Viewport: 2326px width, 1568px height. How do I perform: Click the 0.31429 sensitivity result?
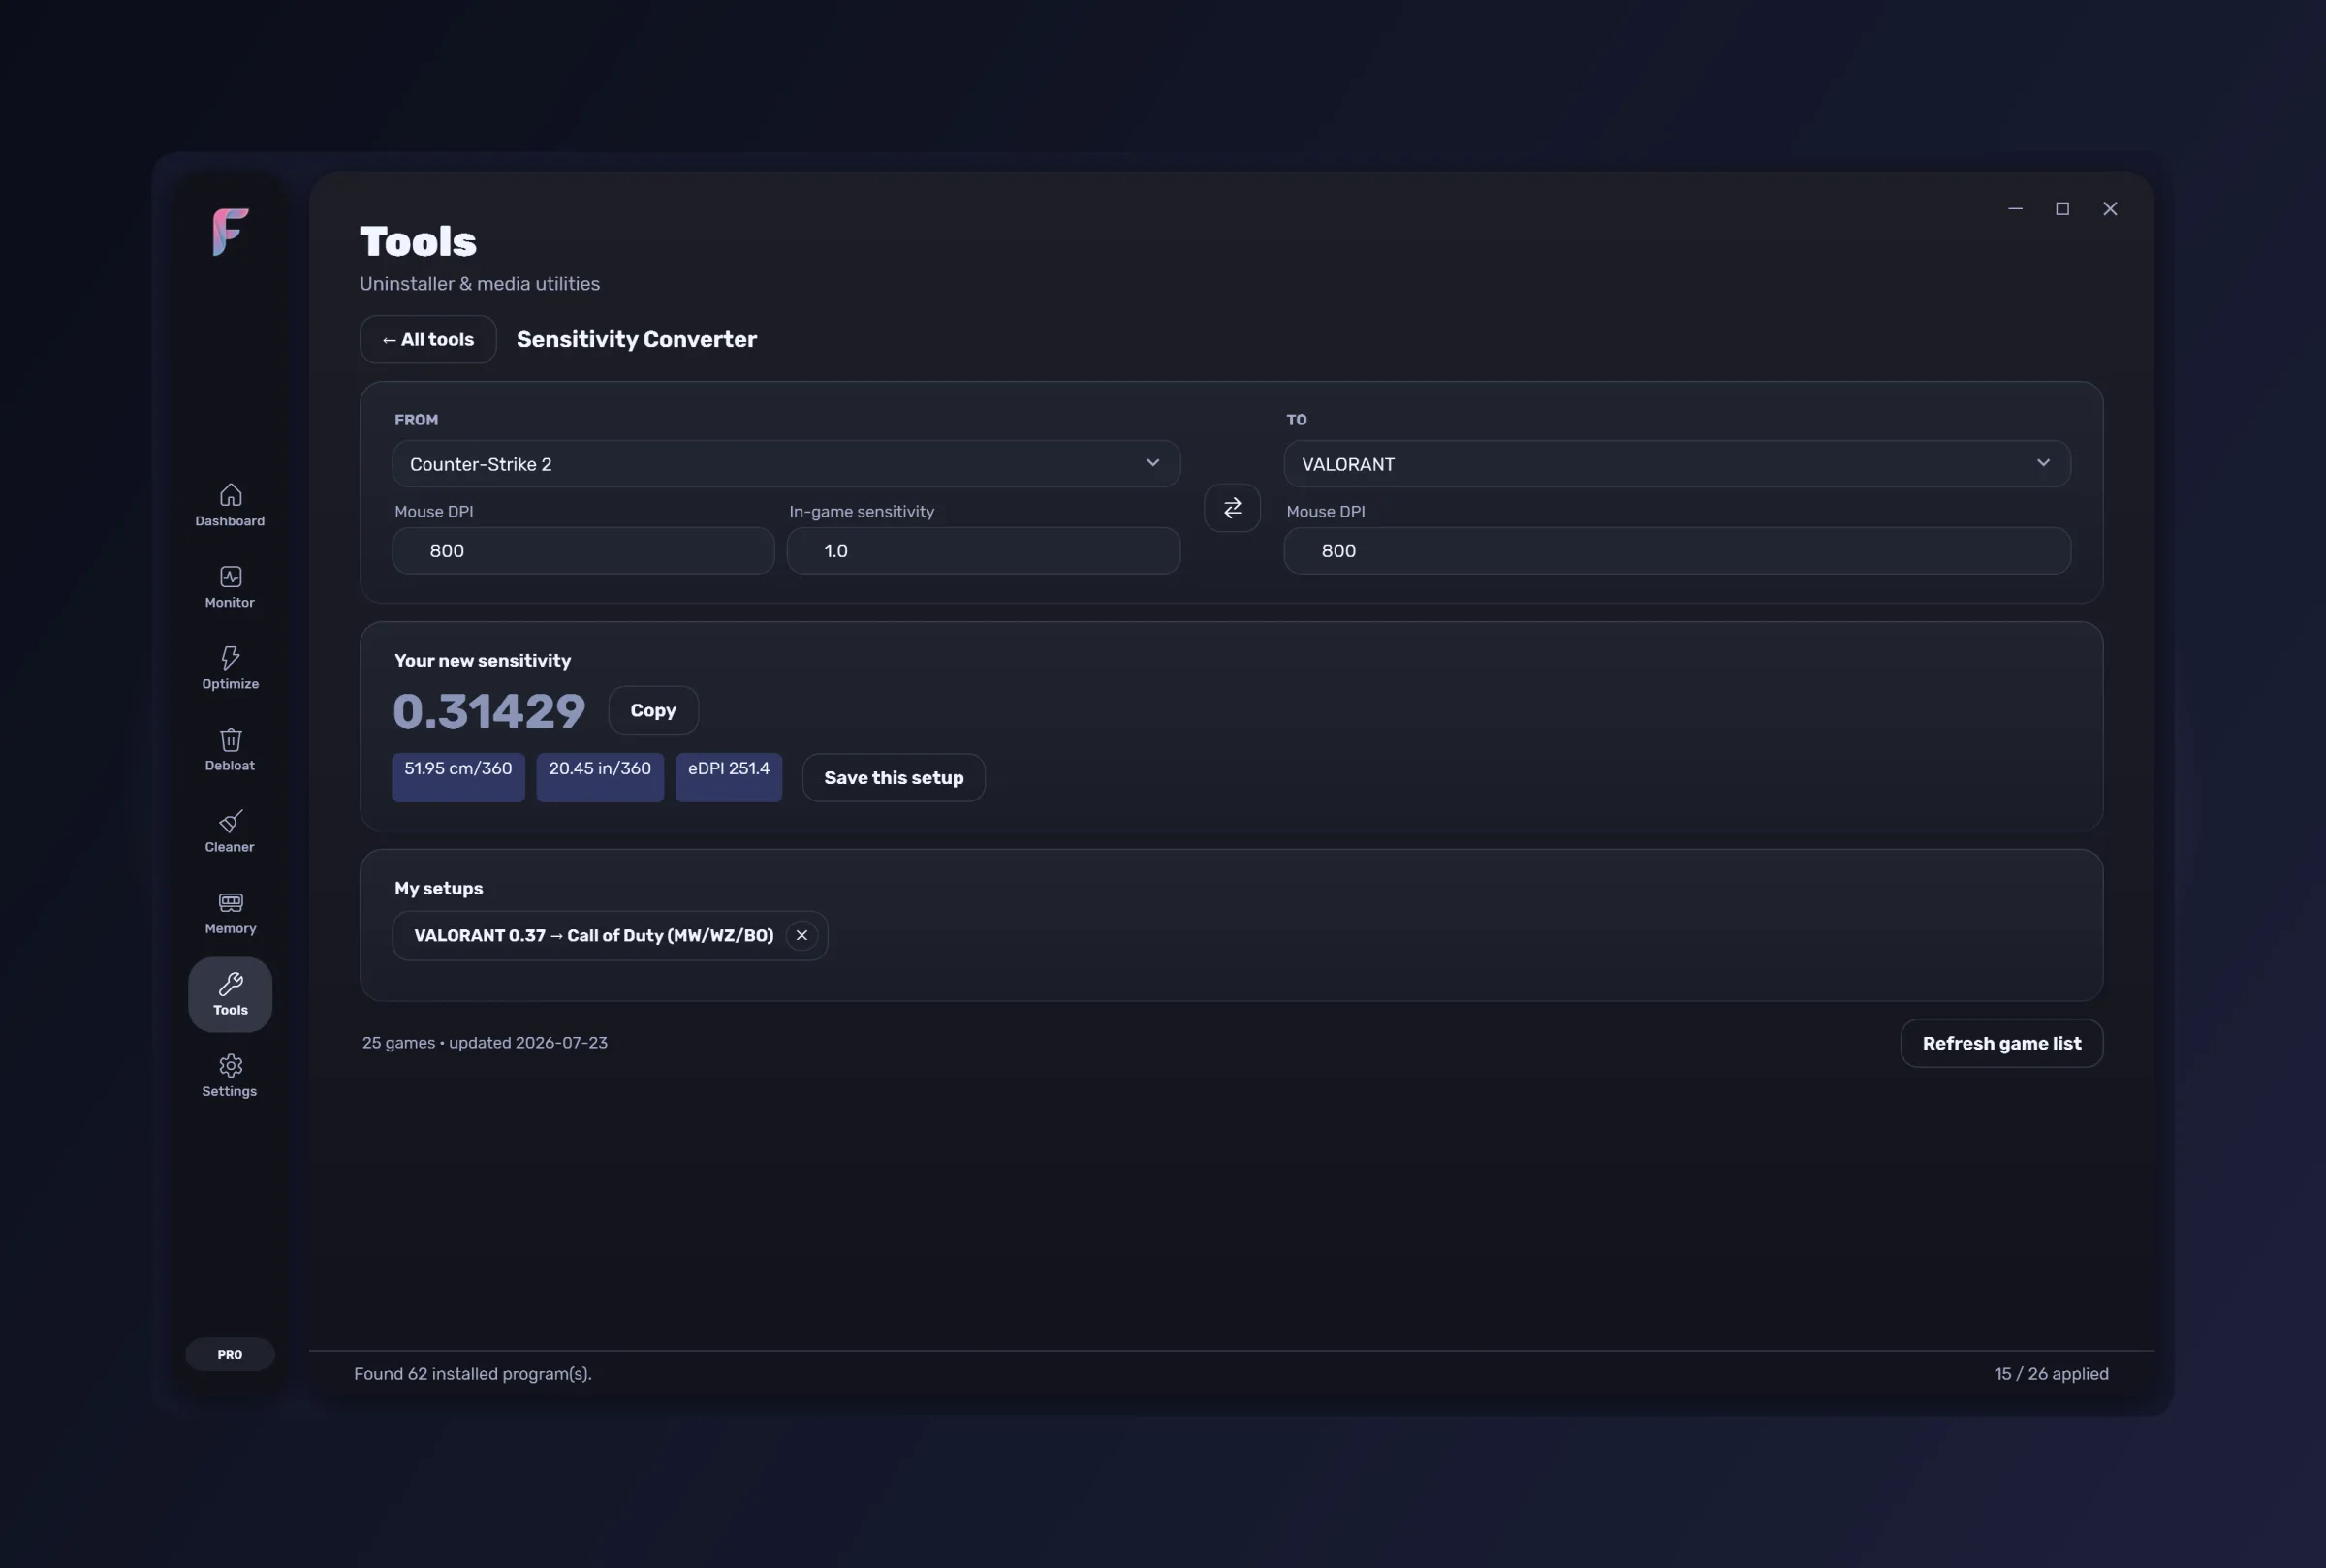point(489,711)
